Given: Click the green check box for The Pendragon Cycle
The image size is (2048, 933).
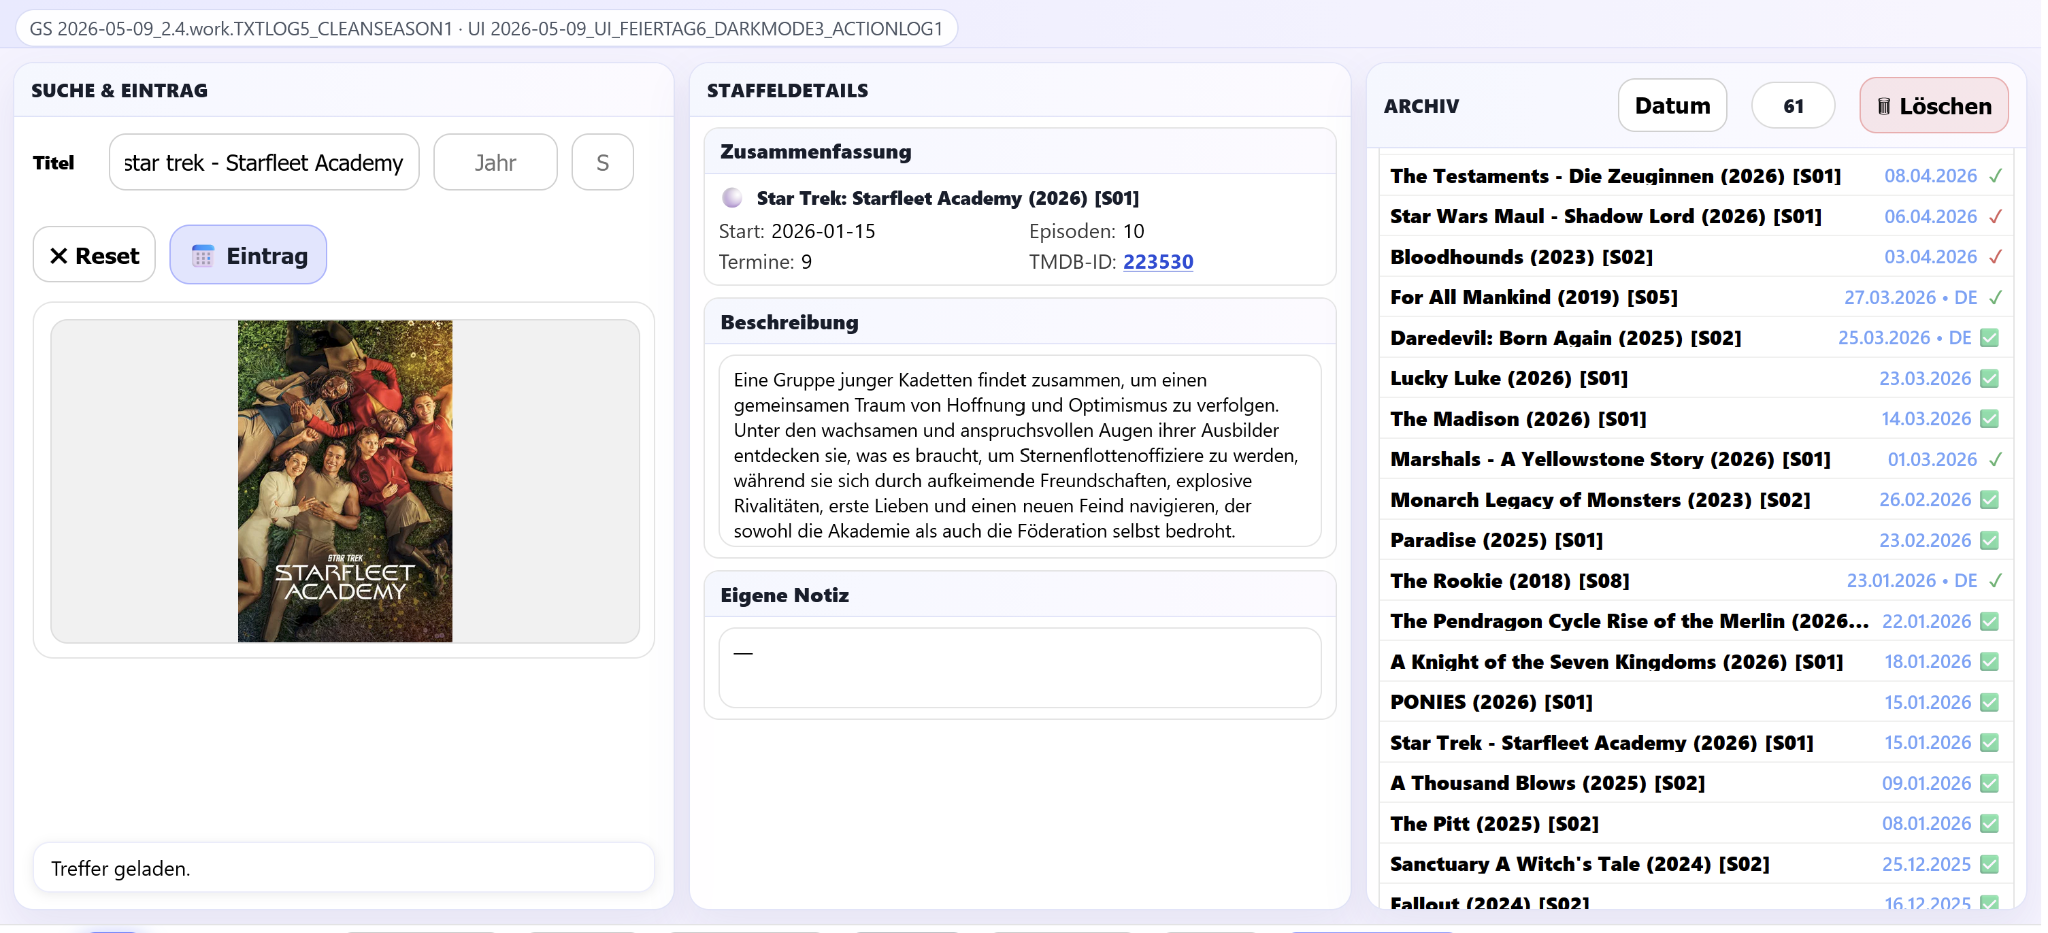Looking at the screenshot, I should [x=1990, y=621].
